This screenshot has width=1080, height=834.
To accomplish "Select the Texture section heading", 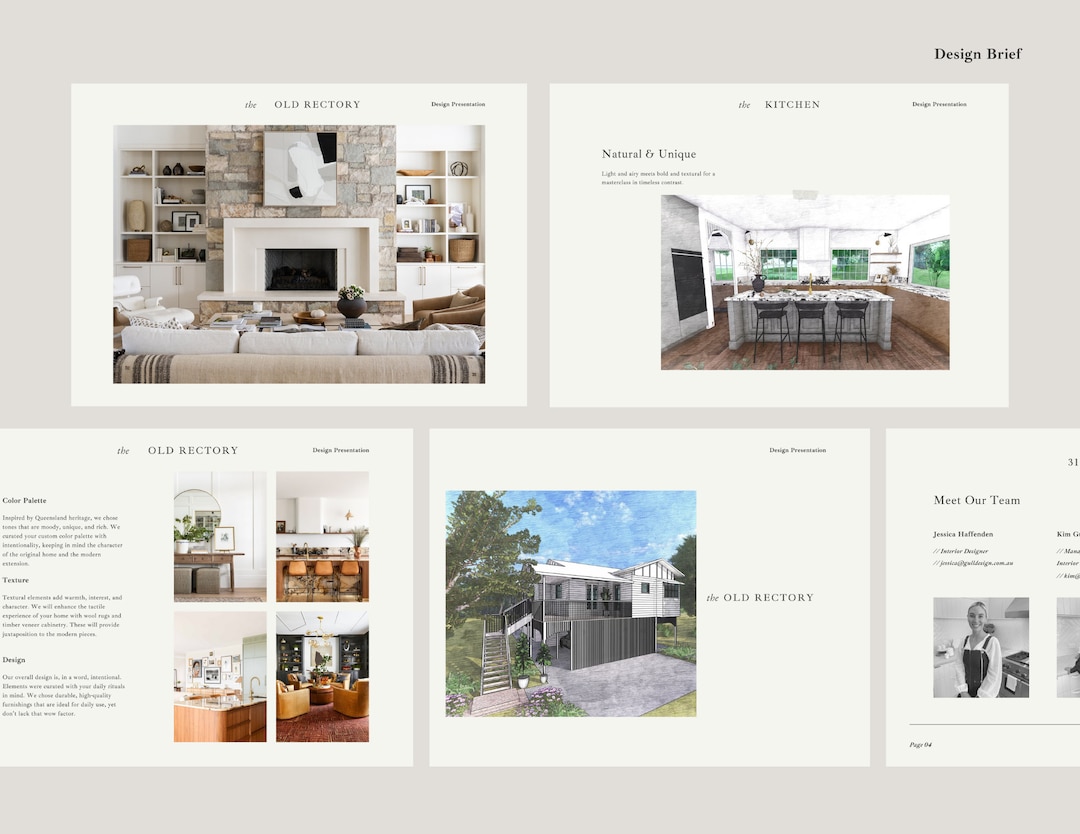I will click(x=15, y=579).
